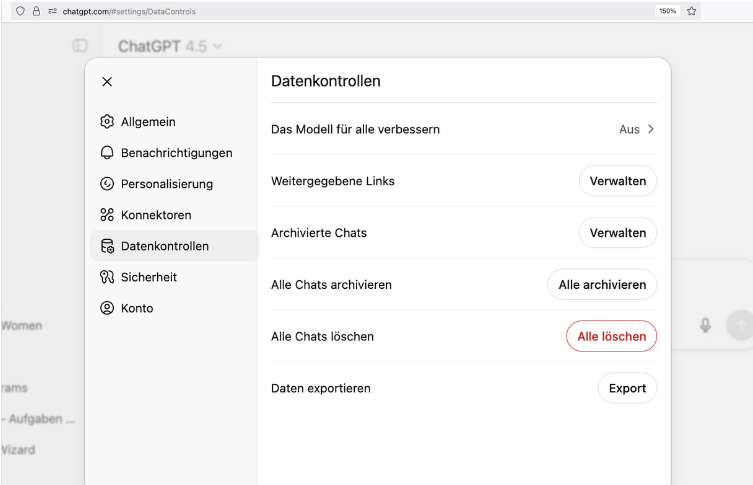Viewport: 753px width, 485px height.
Task: Open the Benachrichtigungen settings tab
Action: [174, 153]
